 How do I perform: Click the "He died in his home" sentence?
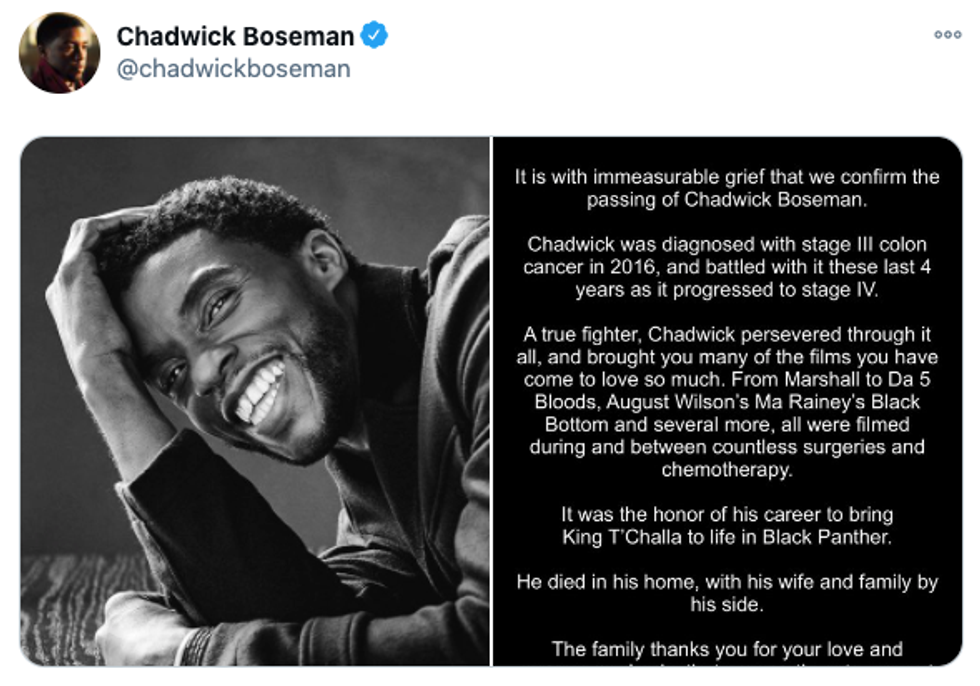(727, 592)
